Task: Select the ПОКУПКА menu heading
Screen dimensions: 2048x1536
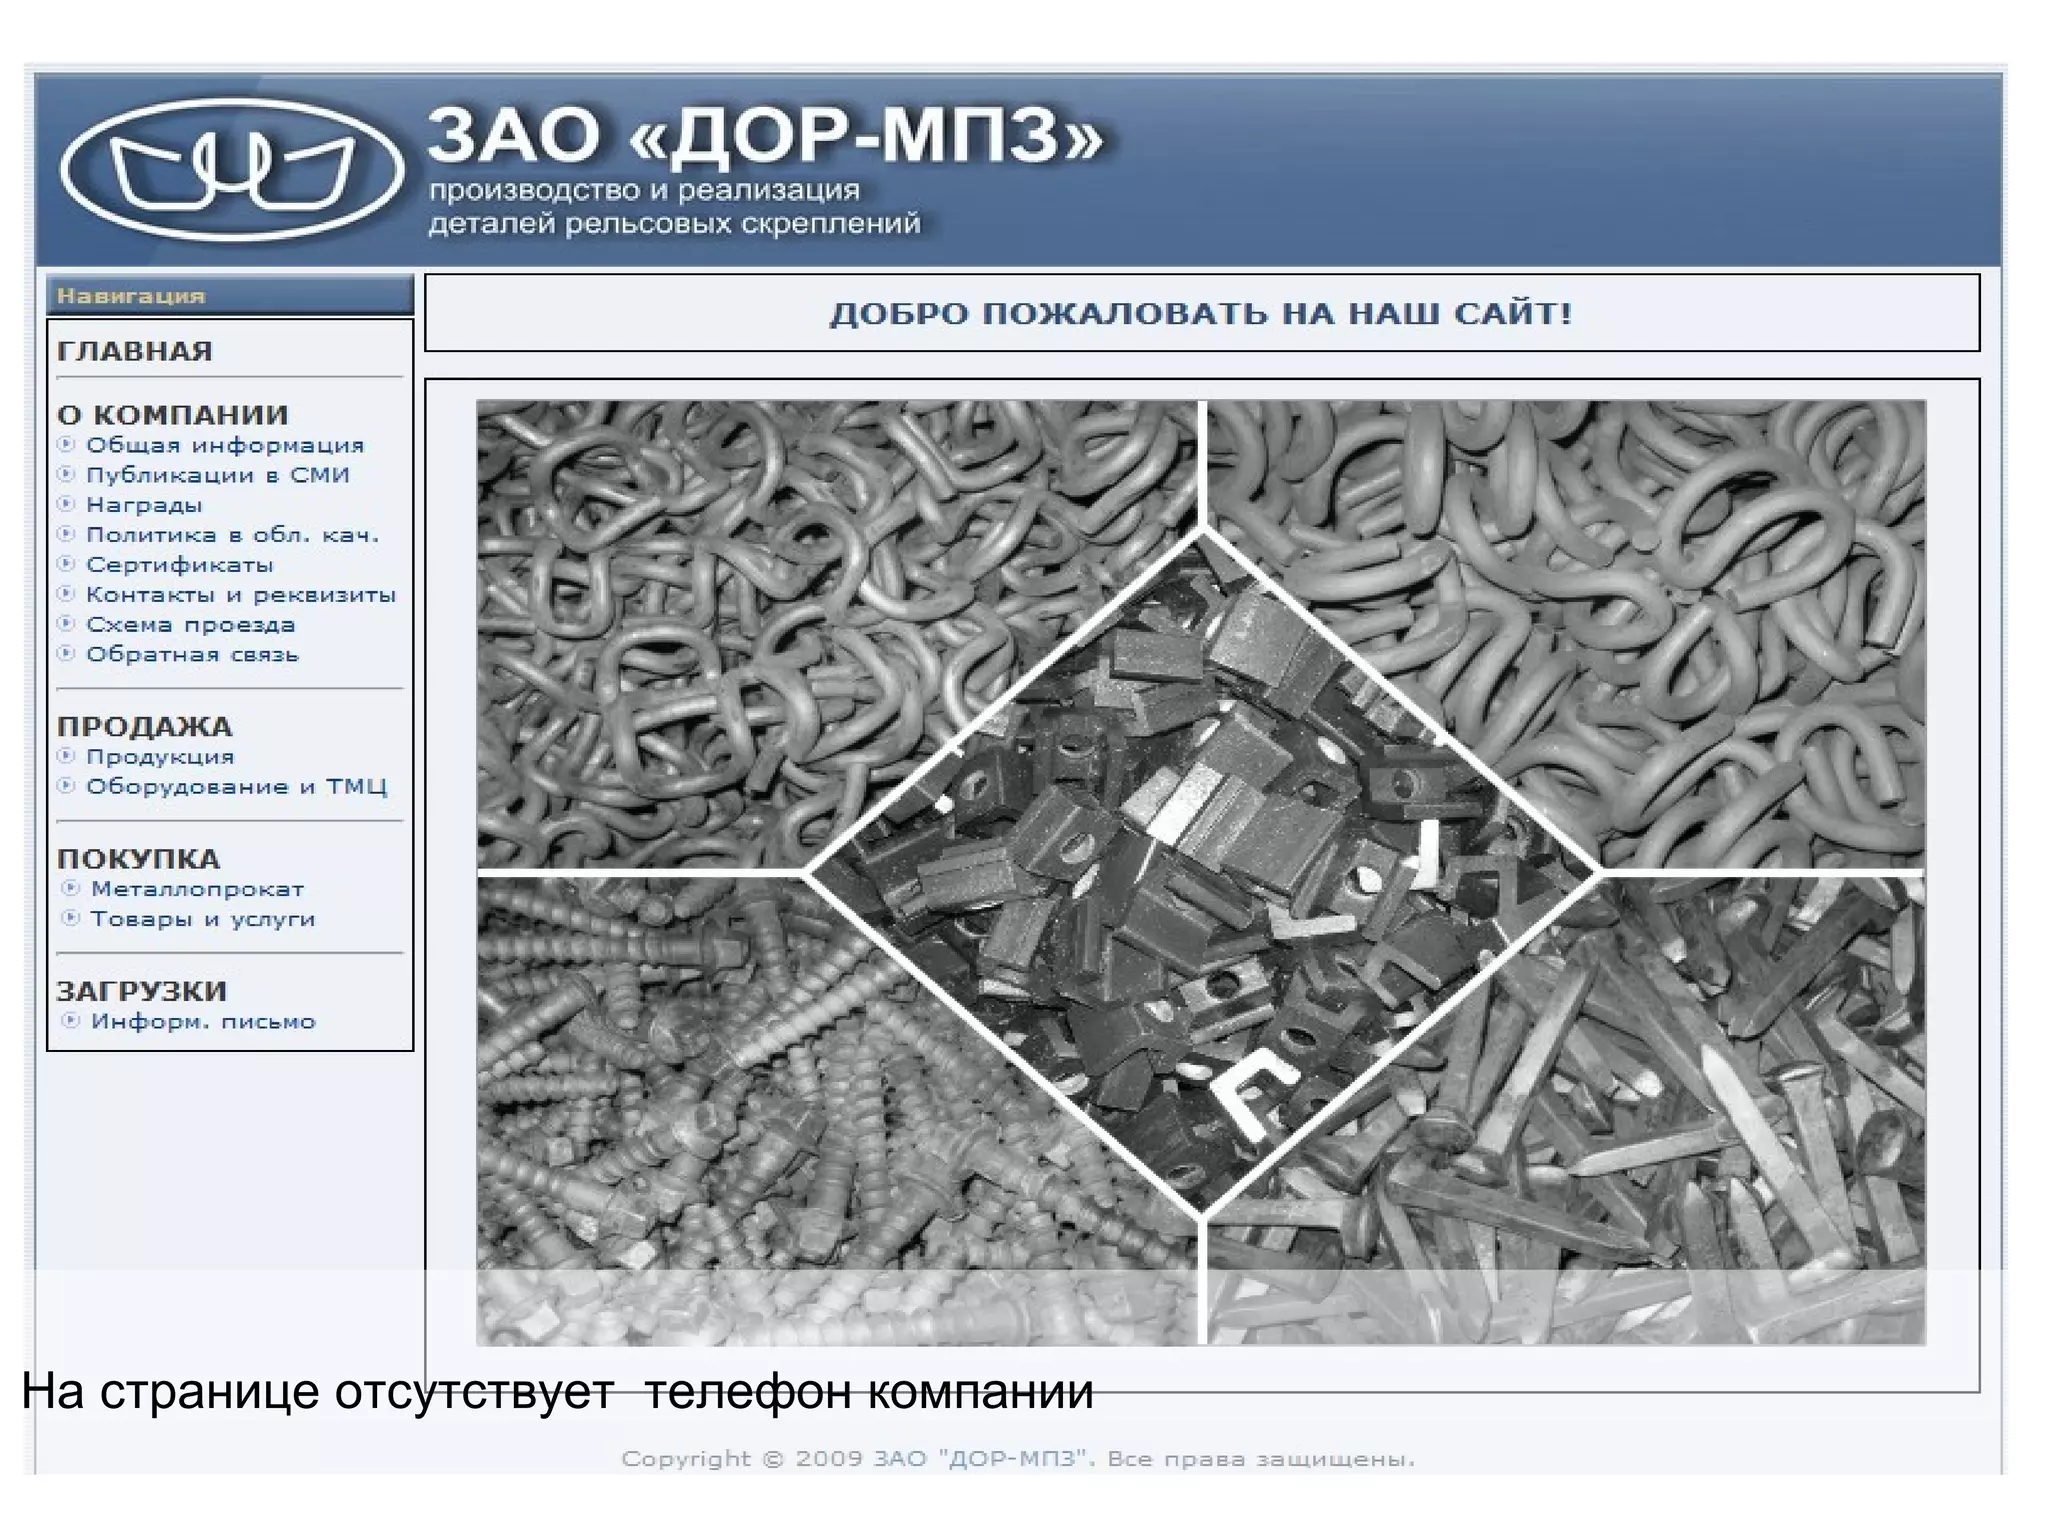Action: [138, 858]
